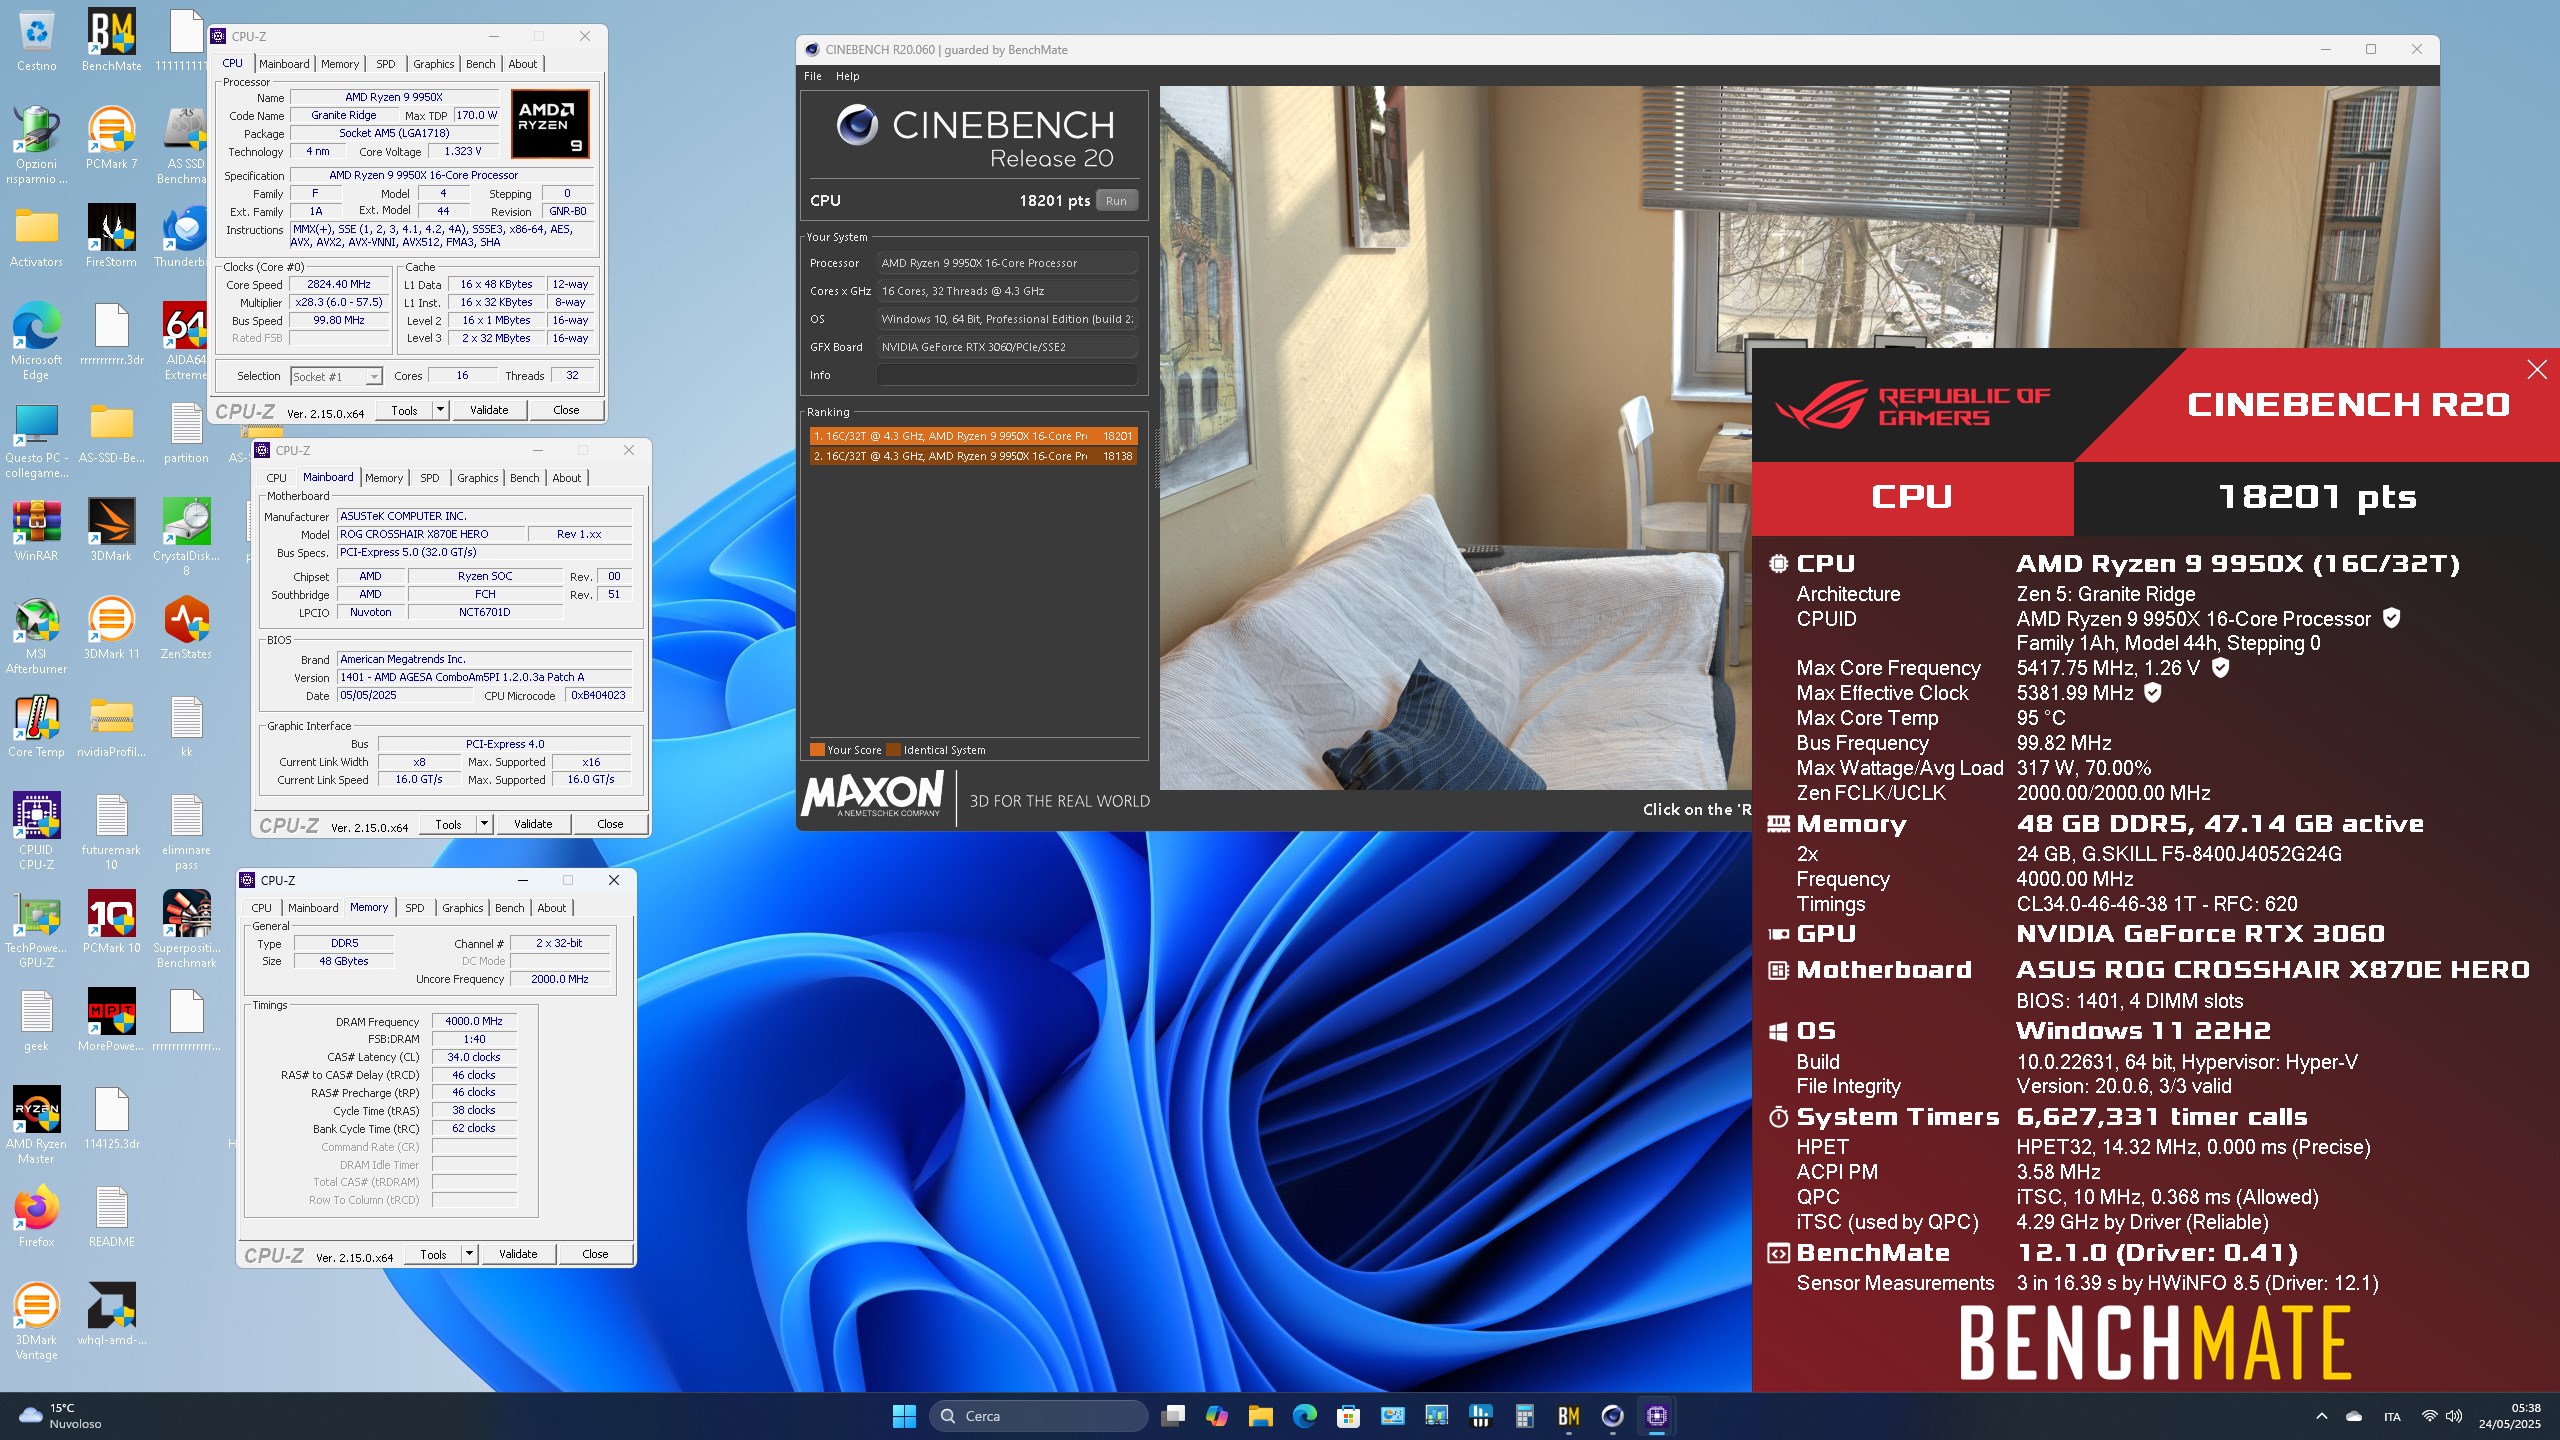Click ITA language indicator in tray

pos(2392,1416)
